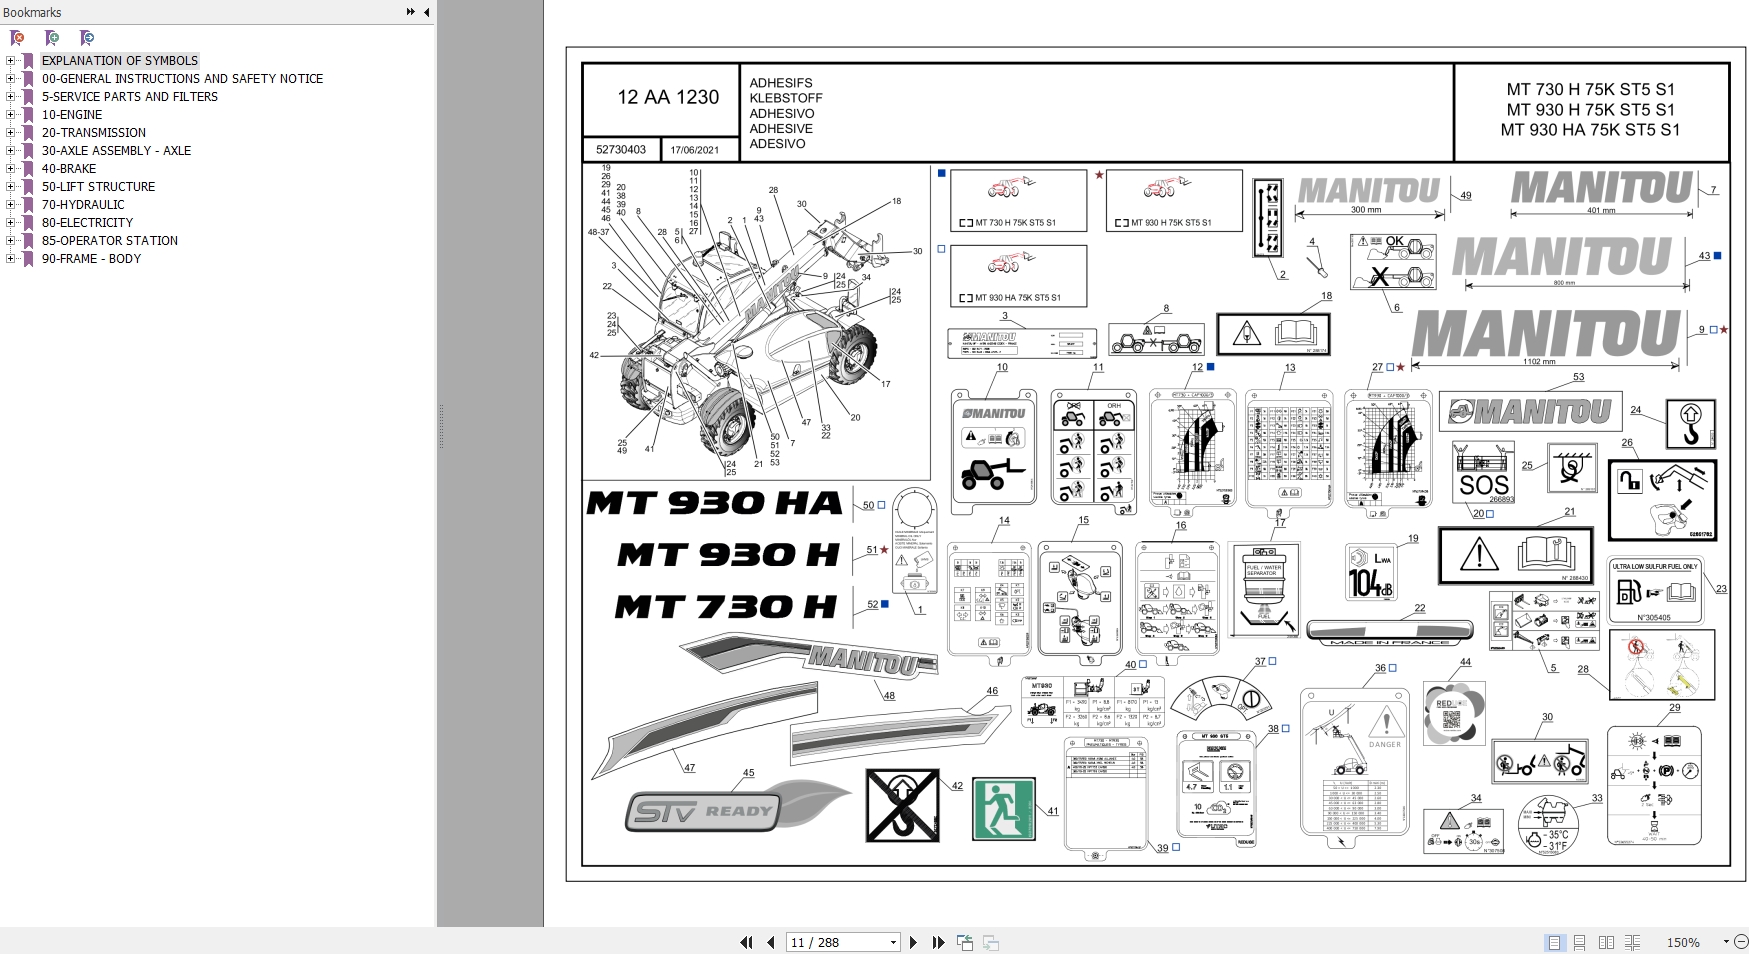Go to the previous page
This screenshot has width=1749, height=954.
click(771, 942)
